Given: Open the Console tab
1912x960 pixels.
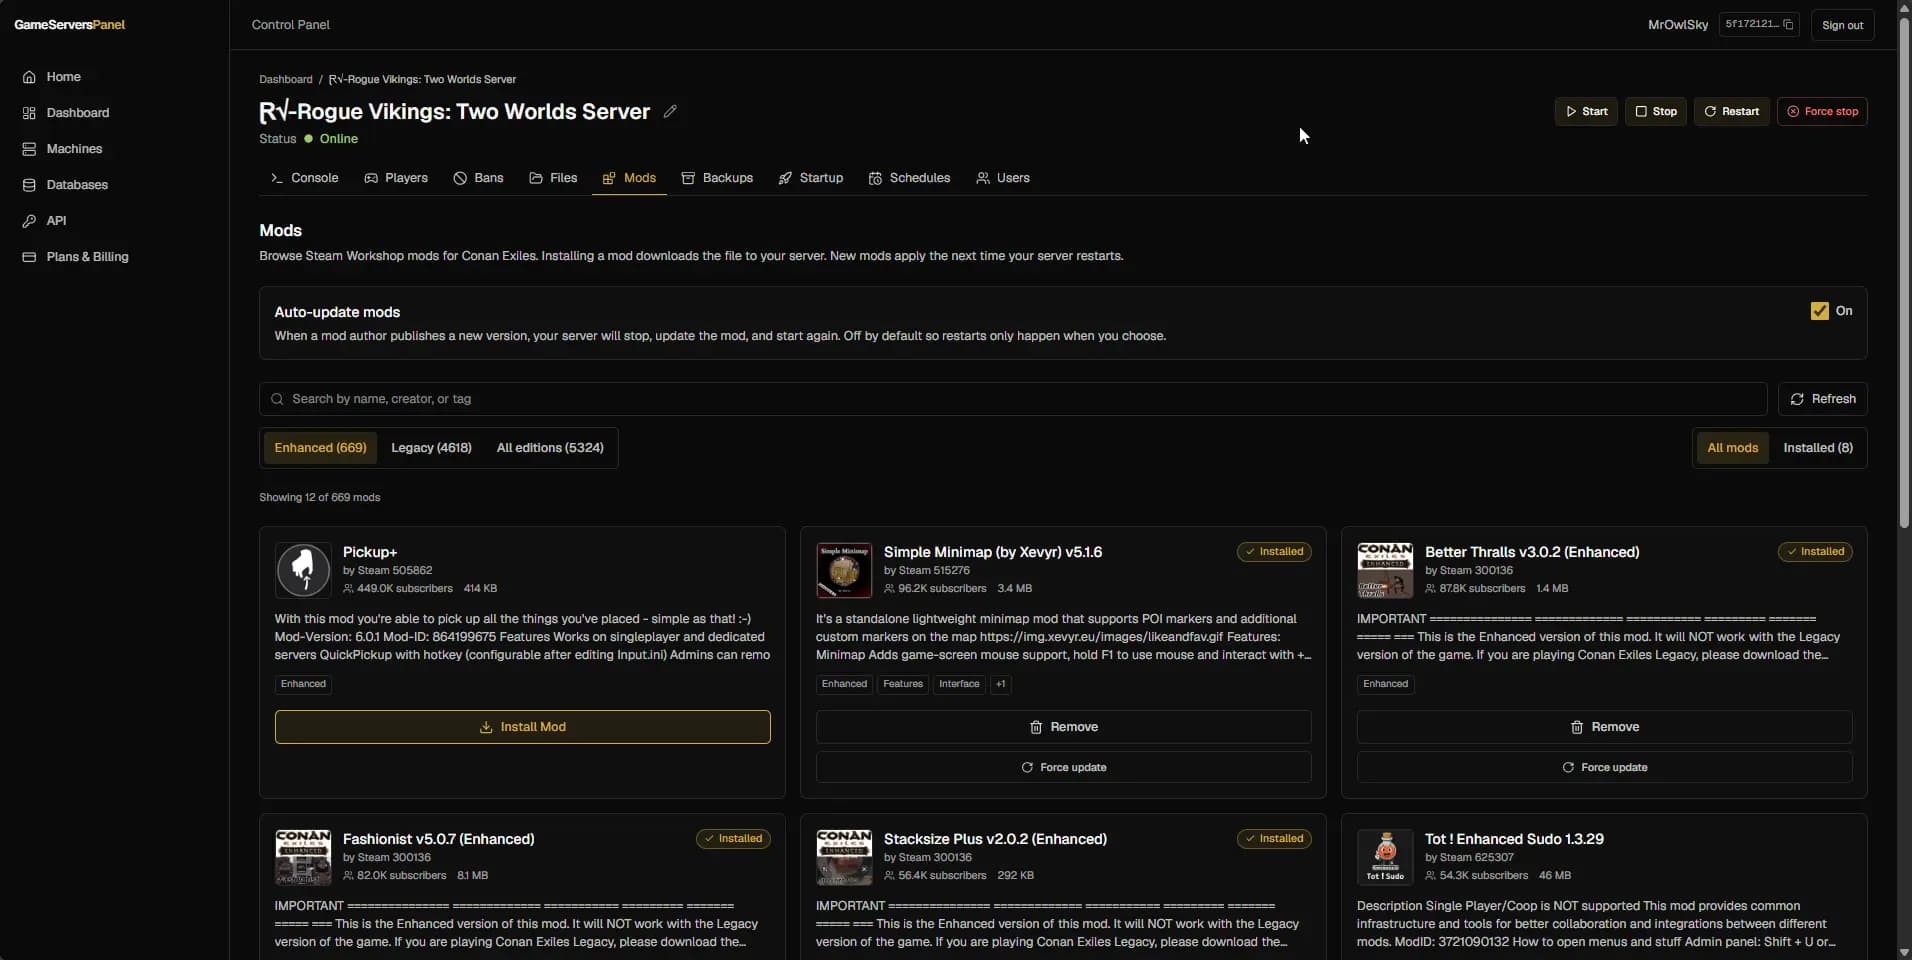Looking at the screenshot, I should pos(305,178).
